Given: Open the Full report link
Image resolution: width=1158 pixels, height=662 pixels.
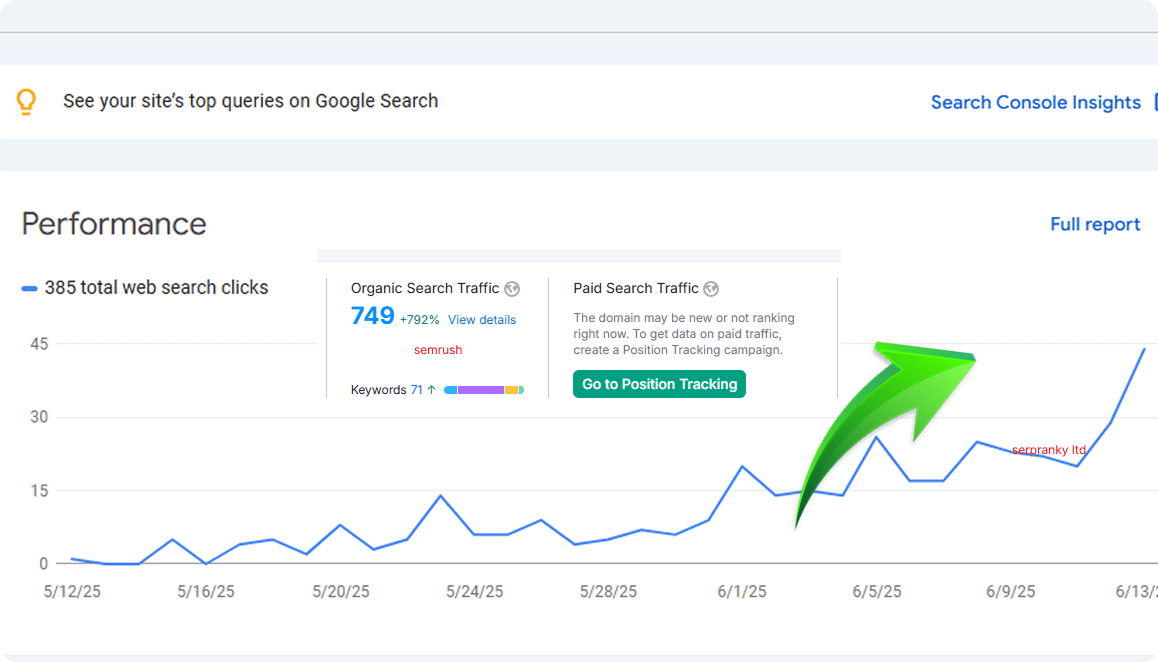Looking at the screenshot, I should pyautogui.click(x=1094, y=224).
